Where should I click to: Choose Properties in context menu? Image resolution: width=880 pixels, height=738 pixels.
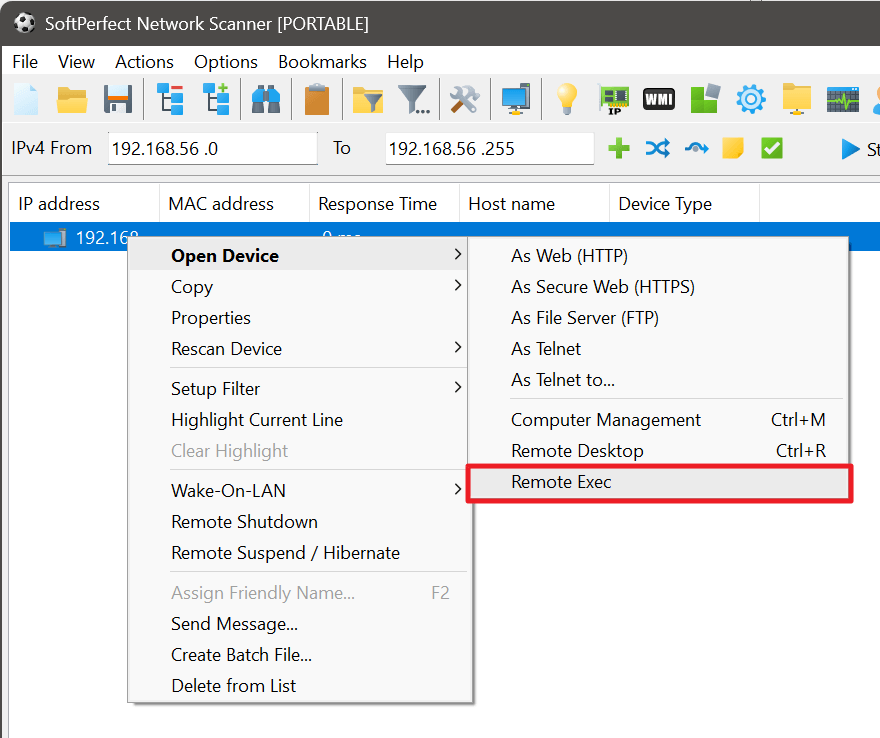pos(299,318)
